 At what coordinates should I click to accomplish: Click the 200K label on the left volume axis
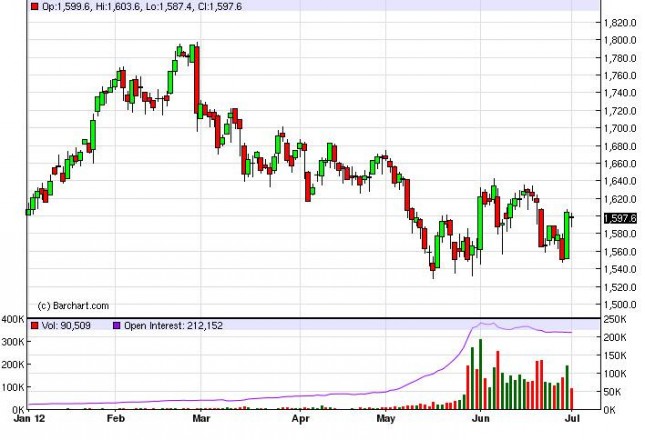12,365
